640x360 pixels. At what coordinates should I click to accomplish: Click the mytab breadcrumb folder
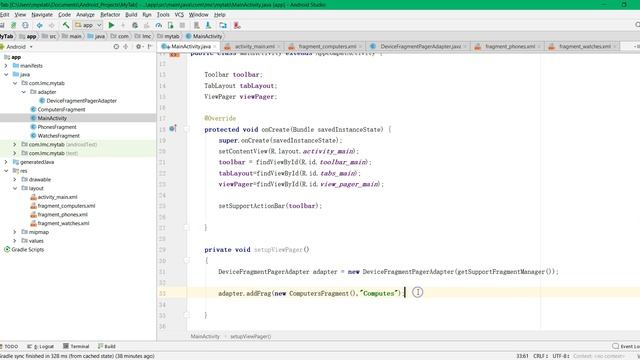(x=169, y=36)
